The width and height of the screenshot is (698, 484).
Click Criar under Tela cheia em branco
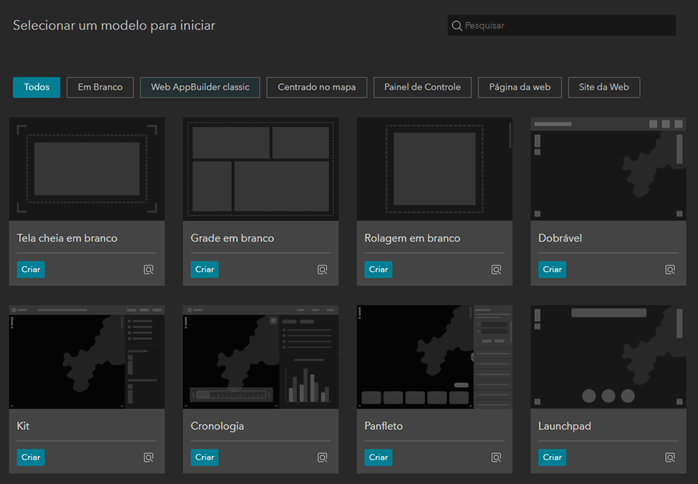coord(31,269)
